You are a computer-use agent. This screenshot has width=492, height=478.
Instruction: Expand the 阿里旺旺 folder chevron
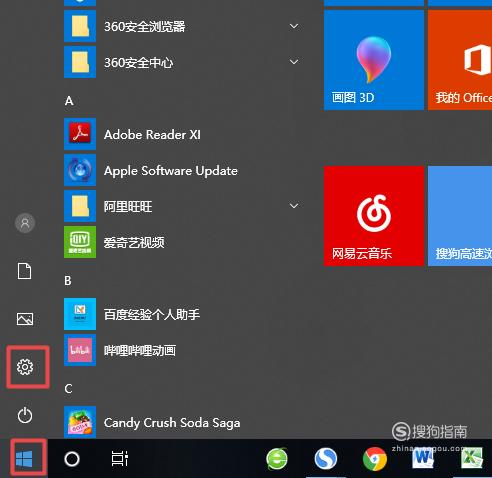click(x=294, y=206)
